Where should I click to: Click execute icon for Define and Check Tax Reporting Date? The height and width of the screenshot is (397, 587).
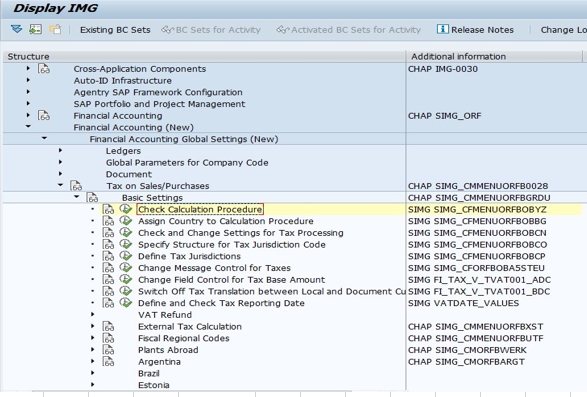coord(126,303)
